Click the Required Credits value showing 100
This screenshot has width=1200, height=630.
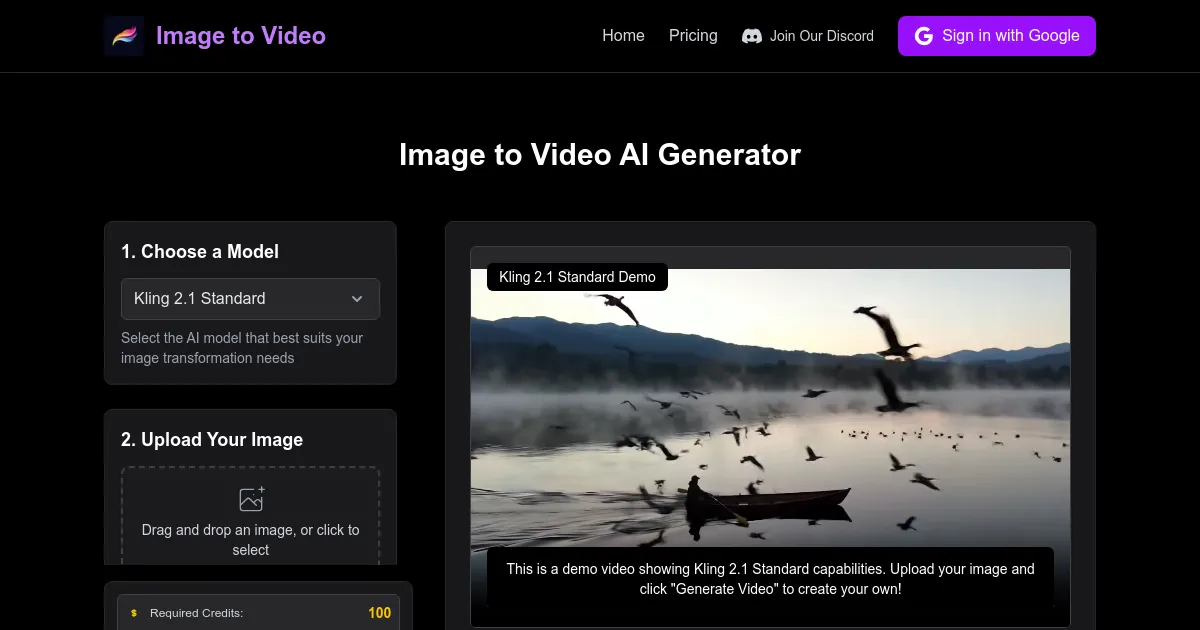379,612
